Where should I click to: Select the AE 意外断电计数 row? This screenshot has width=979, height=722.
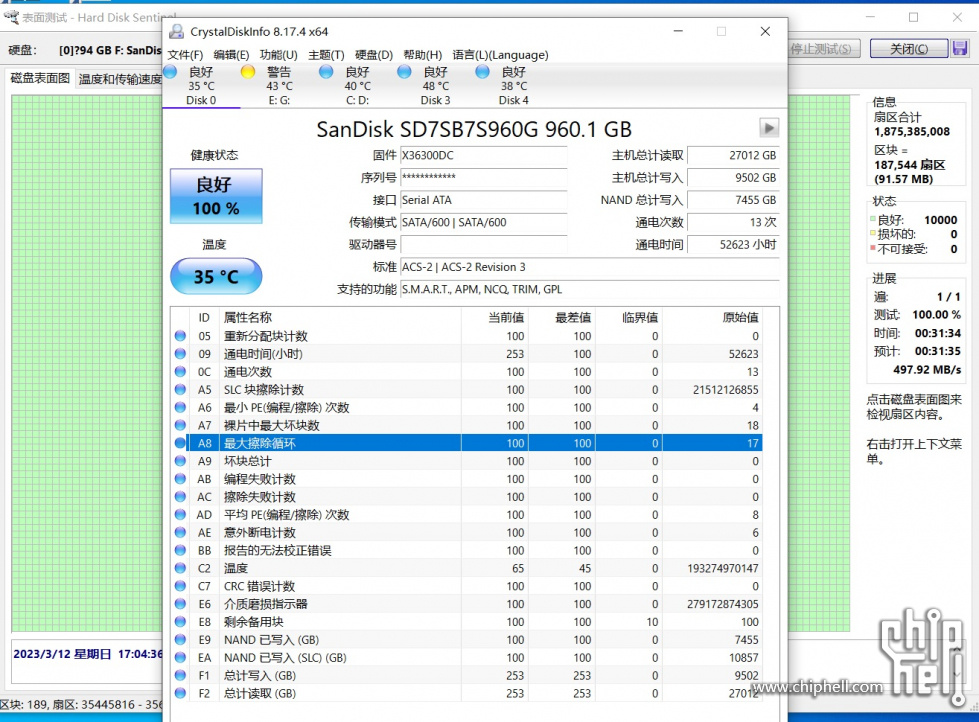click(466, 533)
